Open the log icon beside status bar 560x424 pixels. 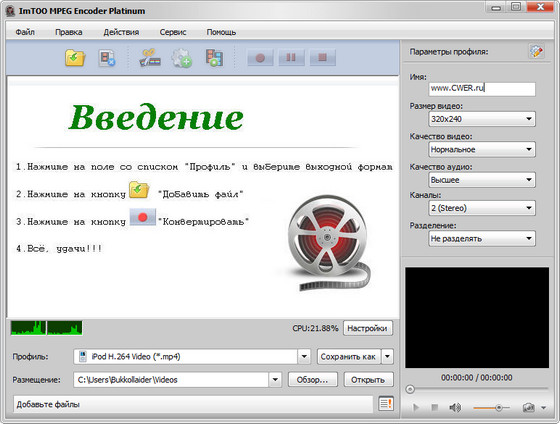point(386,404)
